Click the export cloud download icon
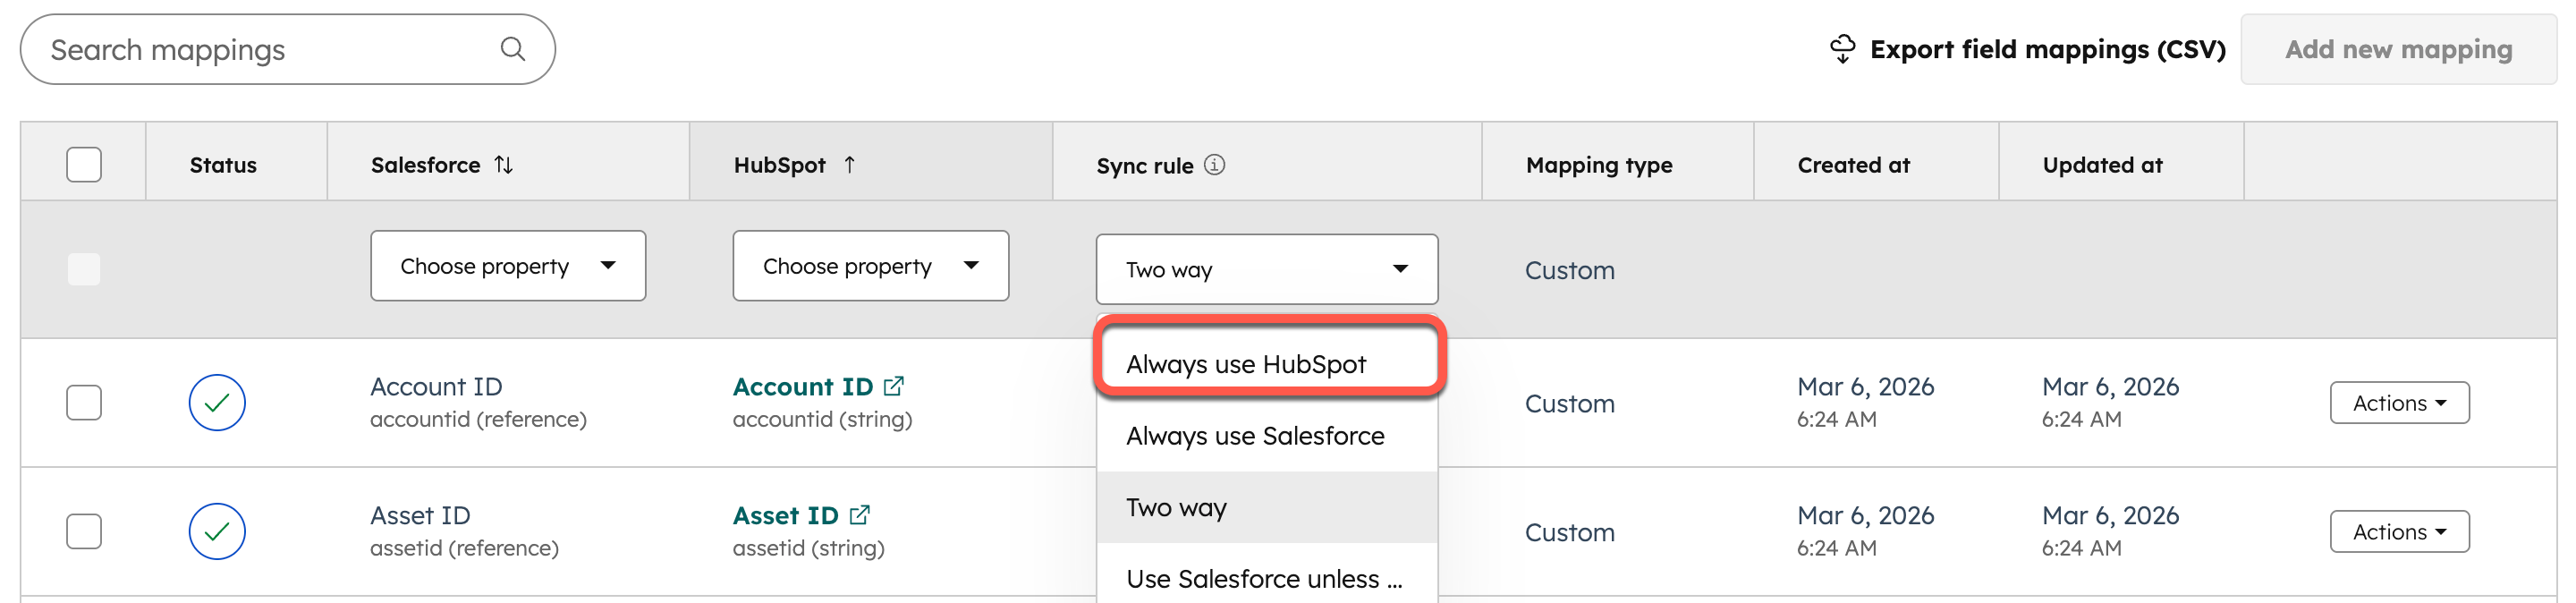The image size is (2576, 603). pyautogui.click(x=1842, y=48)
